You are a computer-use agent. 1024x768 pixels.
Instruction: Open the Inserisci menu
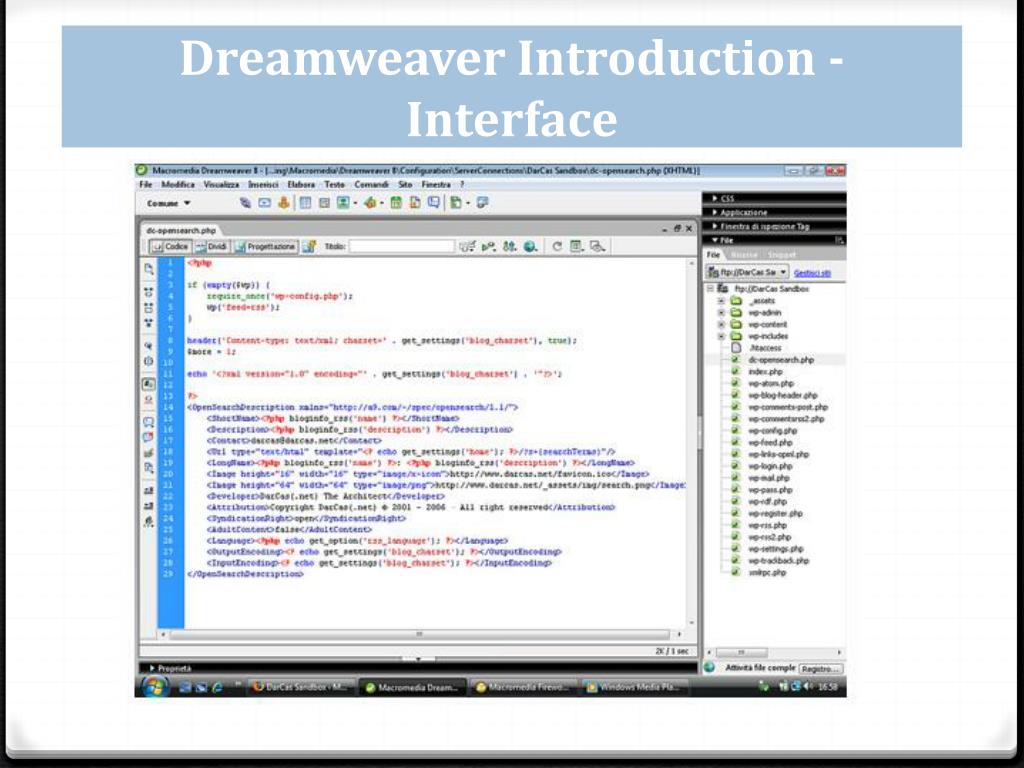[x=263, y=185]
